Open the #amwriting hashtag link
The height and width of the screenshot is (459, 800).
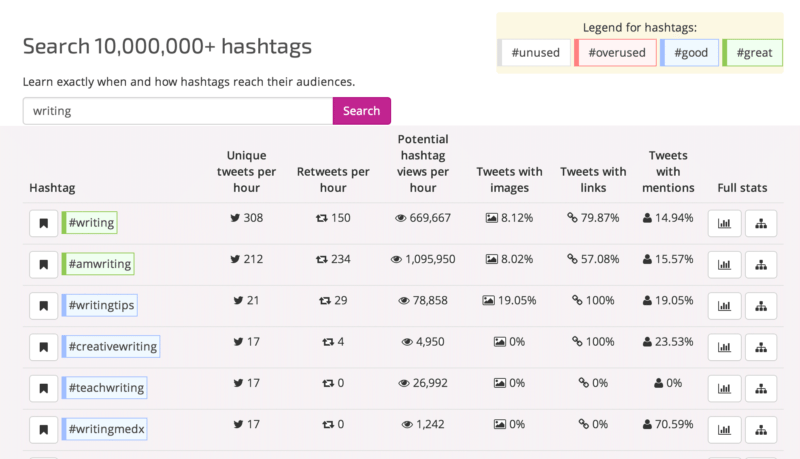coord(98,264)
